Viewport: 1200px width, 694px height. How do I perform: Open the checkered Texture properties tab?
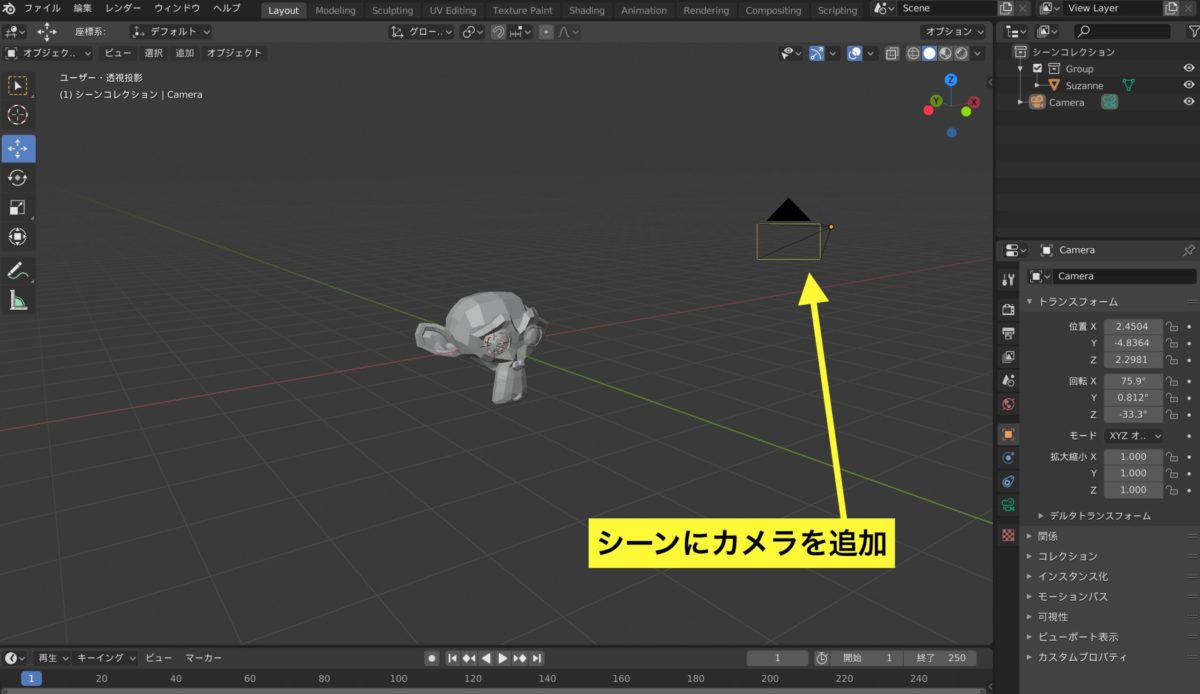coord(1008,535)
